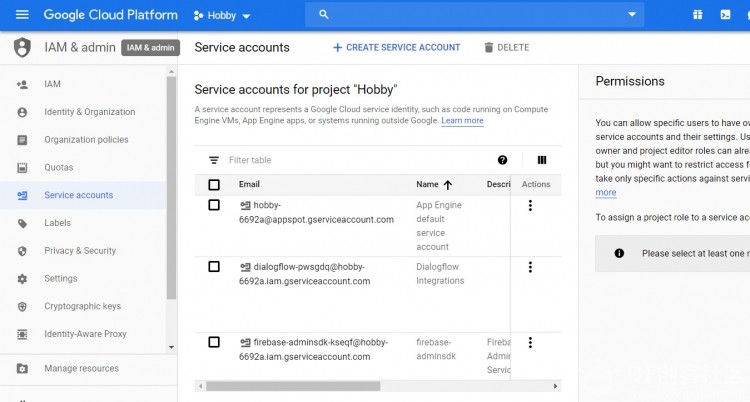Viewport: 750px width, 402px height.
Task: Click the Google Cloud Platform logo
Action: coord(110,15)
